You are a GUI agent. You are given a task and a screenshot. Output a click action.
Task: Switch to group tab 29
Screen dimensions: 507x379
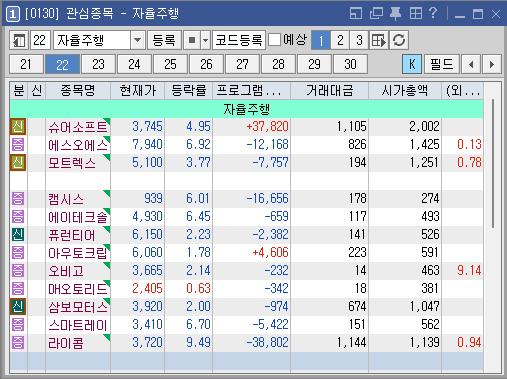[314, 64]
